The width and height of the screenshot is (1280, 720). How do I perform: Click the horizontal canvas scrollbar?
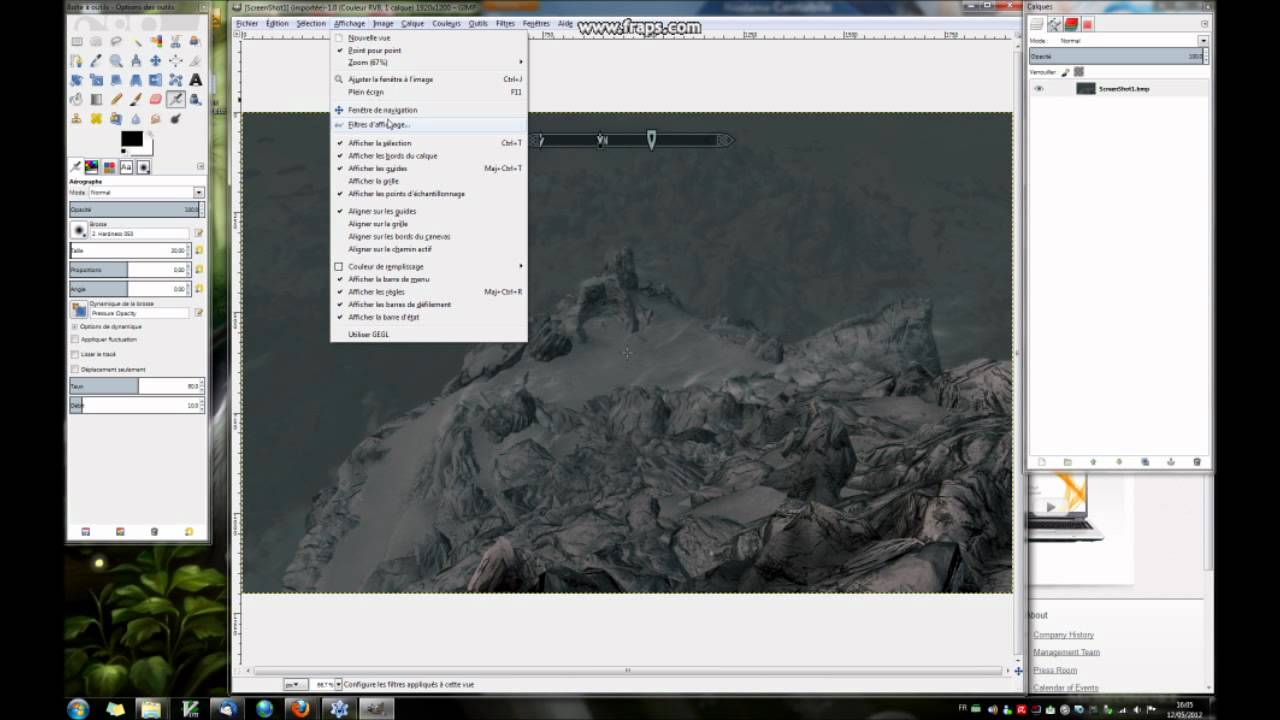tap(628, 670)
